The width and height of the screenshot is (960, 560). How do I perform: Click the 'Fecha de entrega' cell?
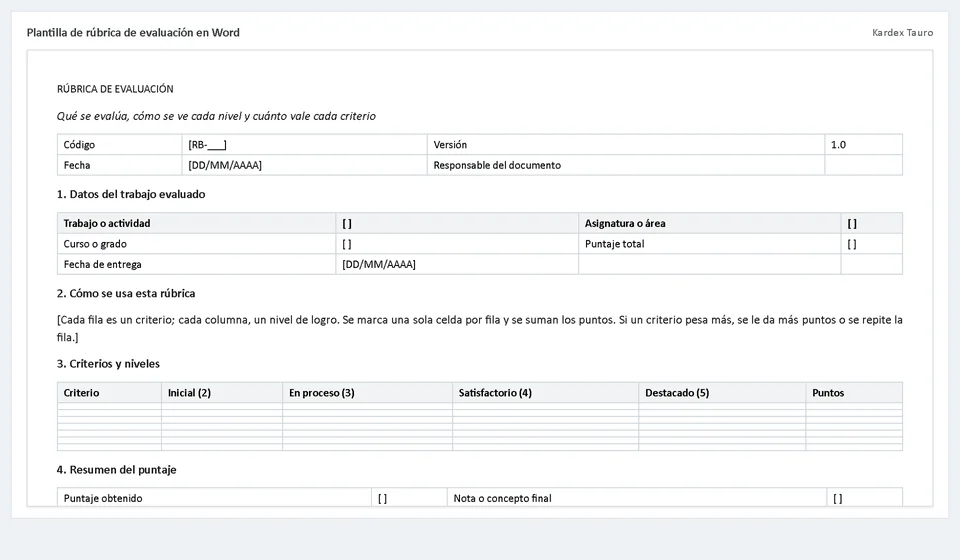point(196,264)
